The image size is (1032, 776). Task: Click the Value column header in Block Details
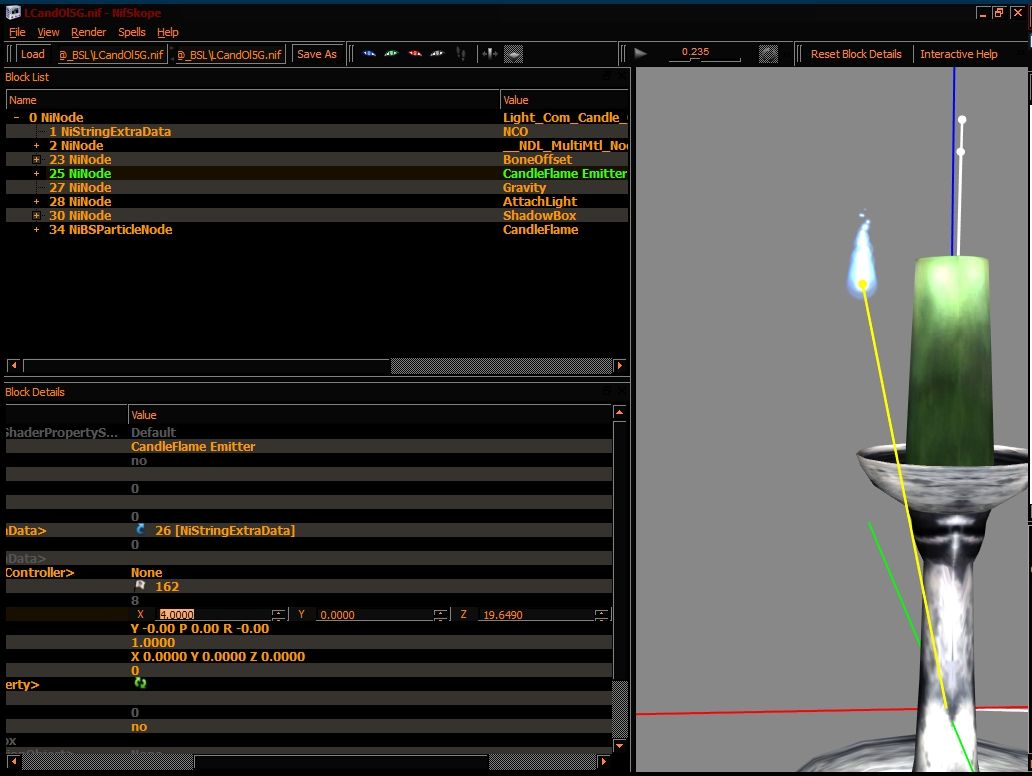[370, 415]
